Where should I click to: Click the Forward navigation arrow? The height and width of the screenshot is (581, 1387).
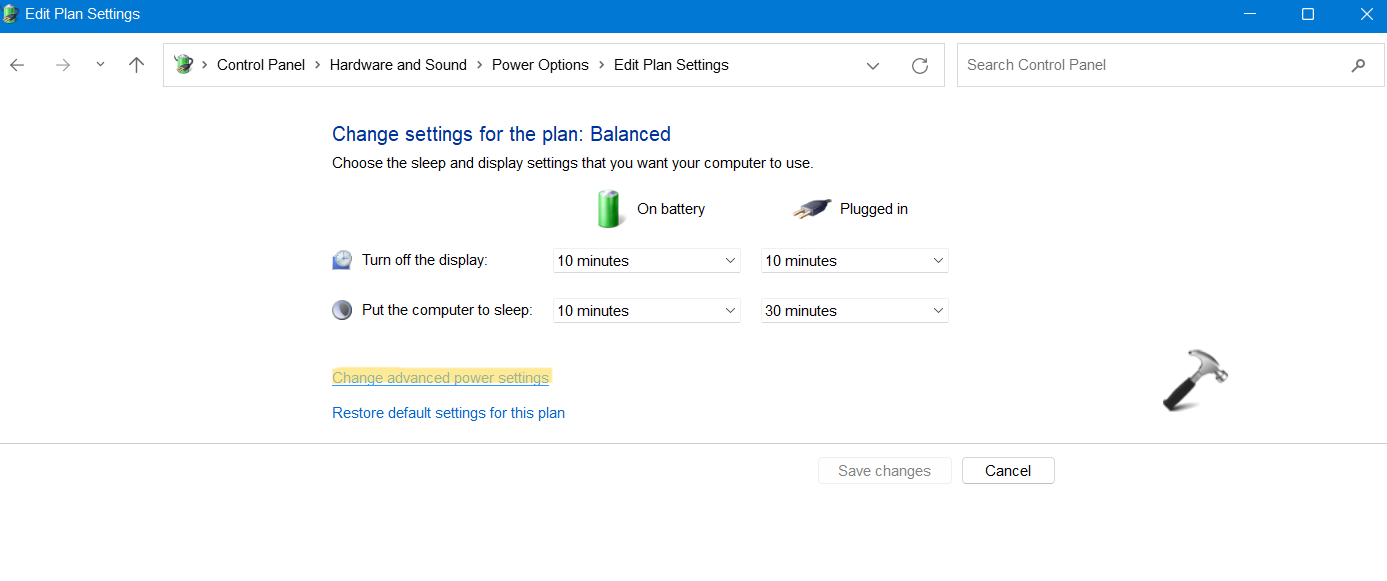pos(63,65)
